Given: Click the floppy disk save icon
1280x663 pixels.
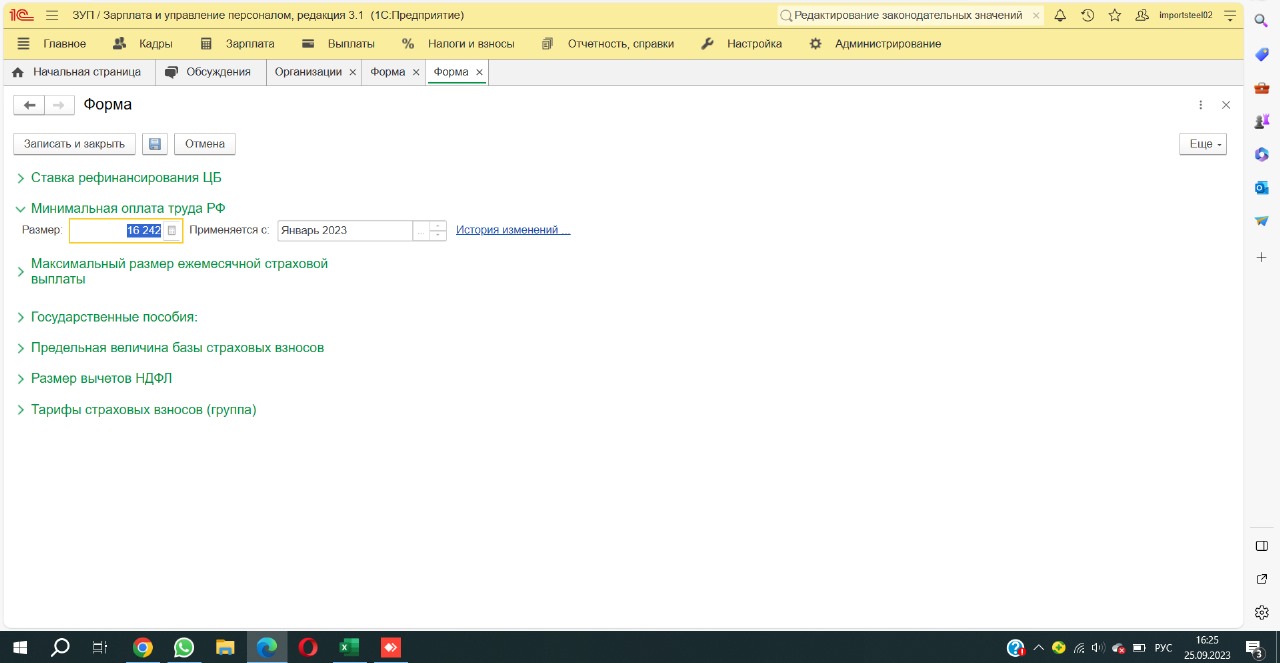Looking at the screenshot, I should 154,144.
